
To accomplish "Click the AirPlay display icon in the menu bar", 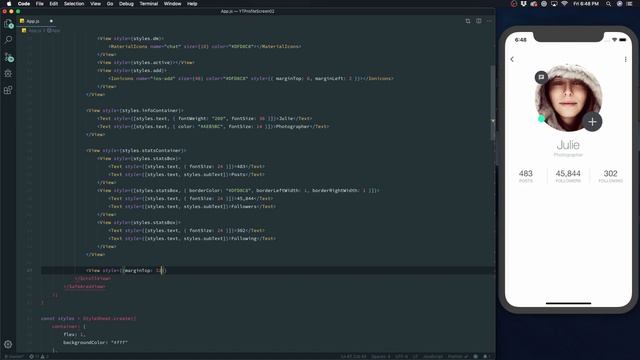I will pyautogui.click(x=554, y=4).
